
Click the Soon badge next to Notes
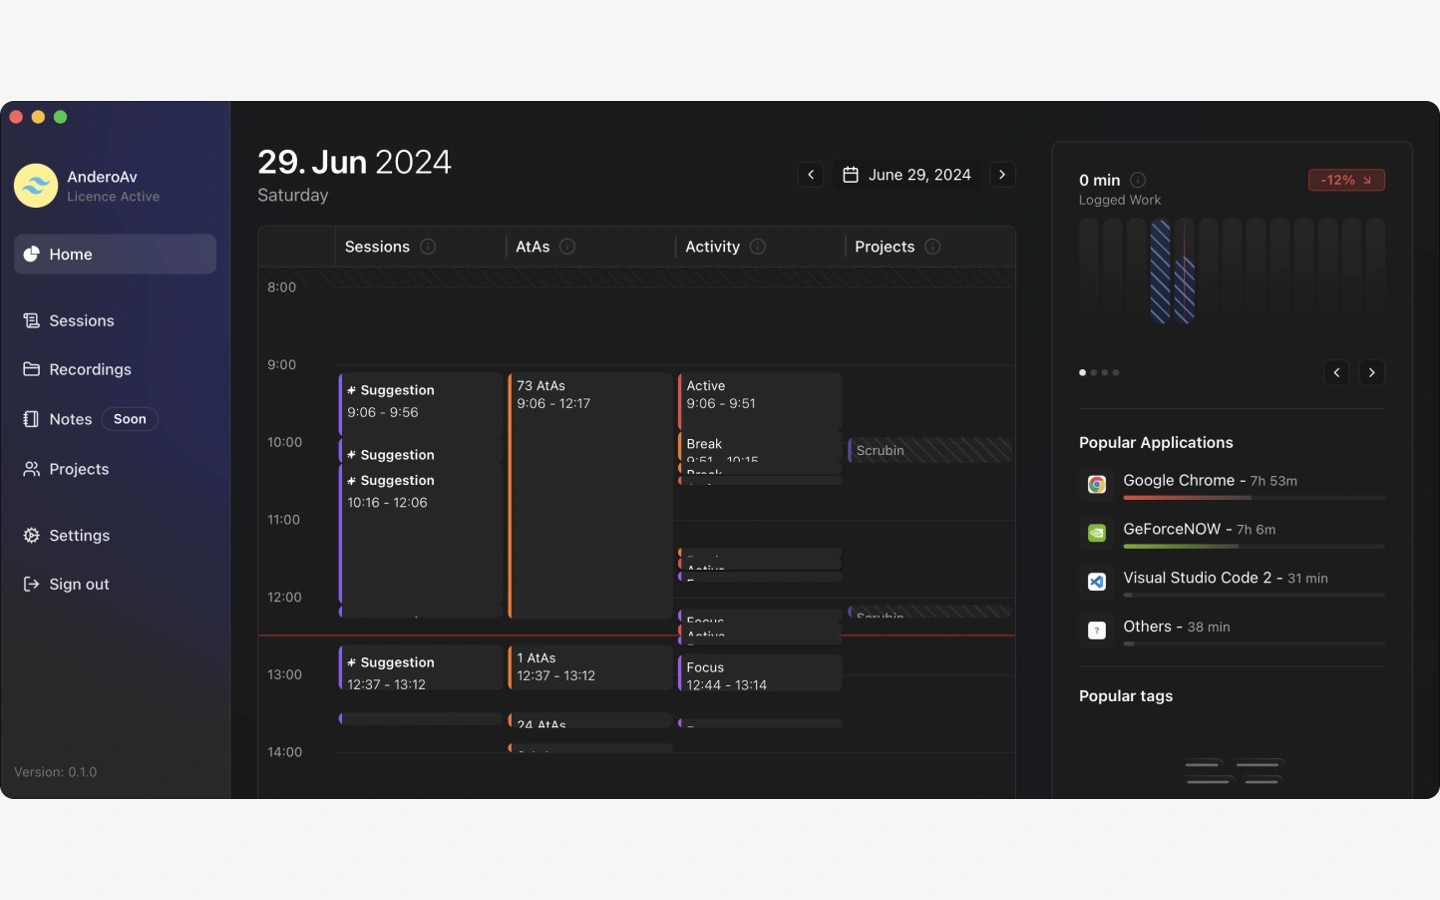point(130,419)
